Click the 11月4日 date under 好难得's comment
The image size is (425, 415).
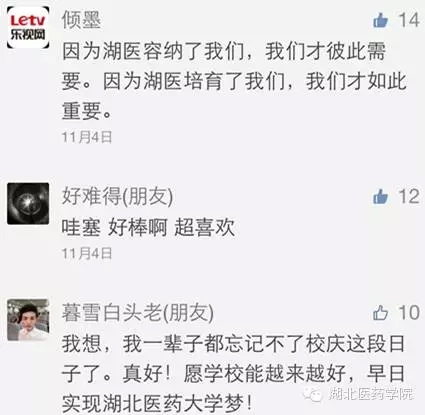pos(87,254)
